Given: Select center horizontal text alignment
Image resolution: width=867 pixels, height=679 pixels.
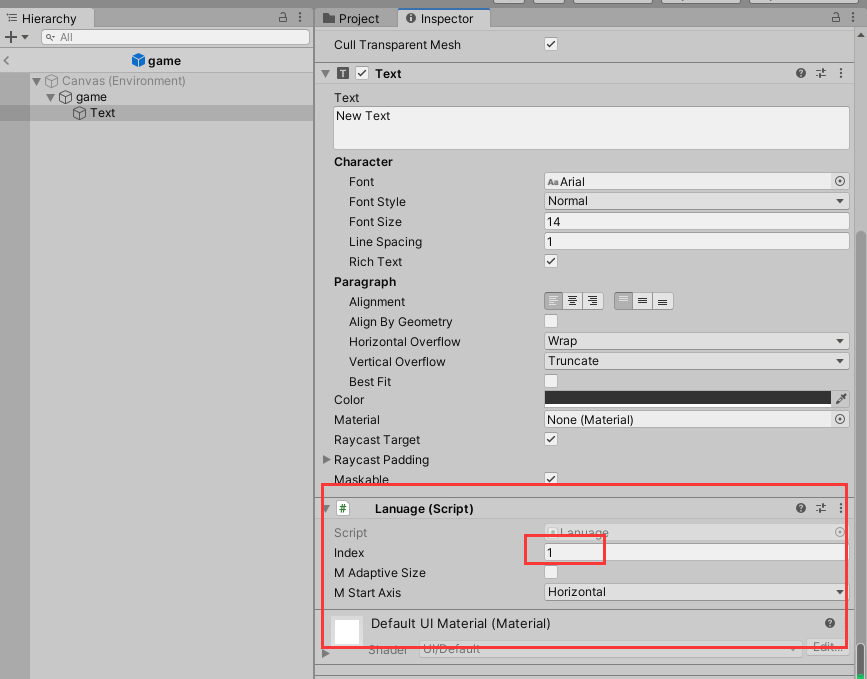Looking at the screenshot, I should click(x=573, y=301).
